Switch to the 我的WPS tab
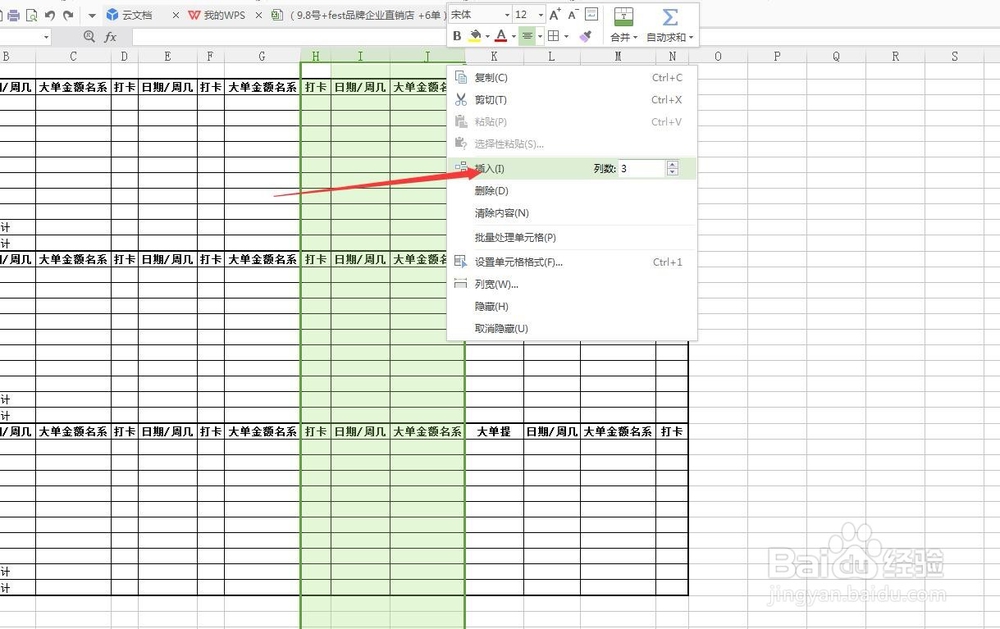 pos(217,15)
